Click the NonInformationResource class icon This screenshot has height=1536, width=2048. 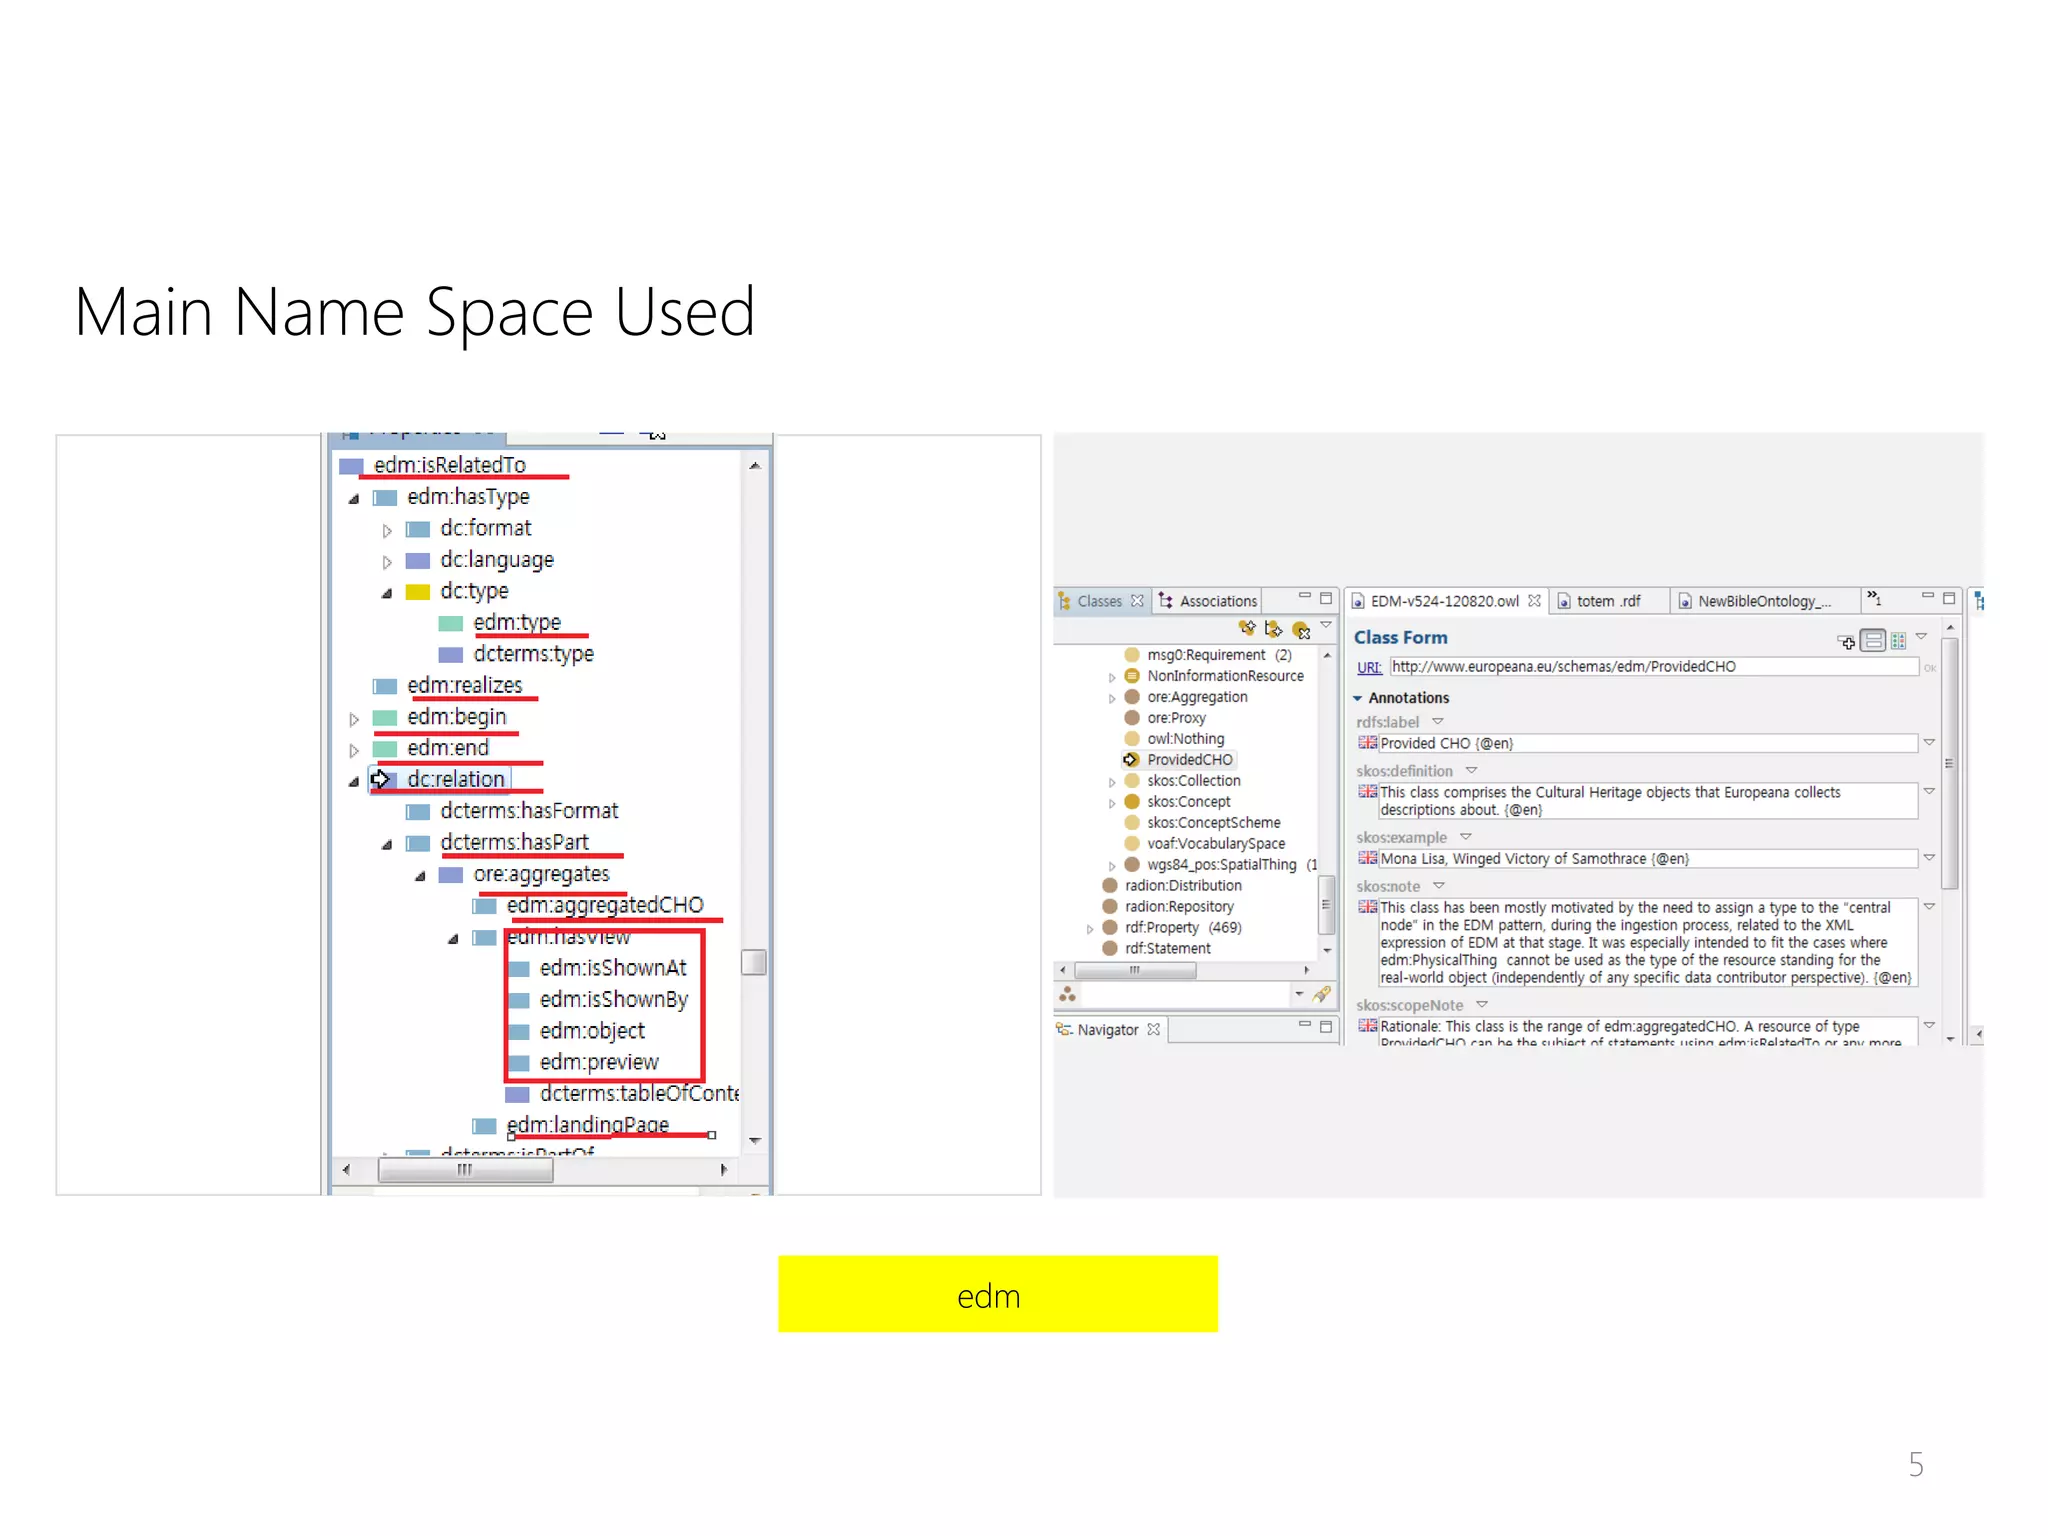1132,675
